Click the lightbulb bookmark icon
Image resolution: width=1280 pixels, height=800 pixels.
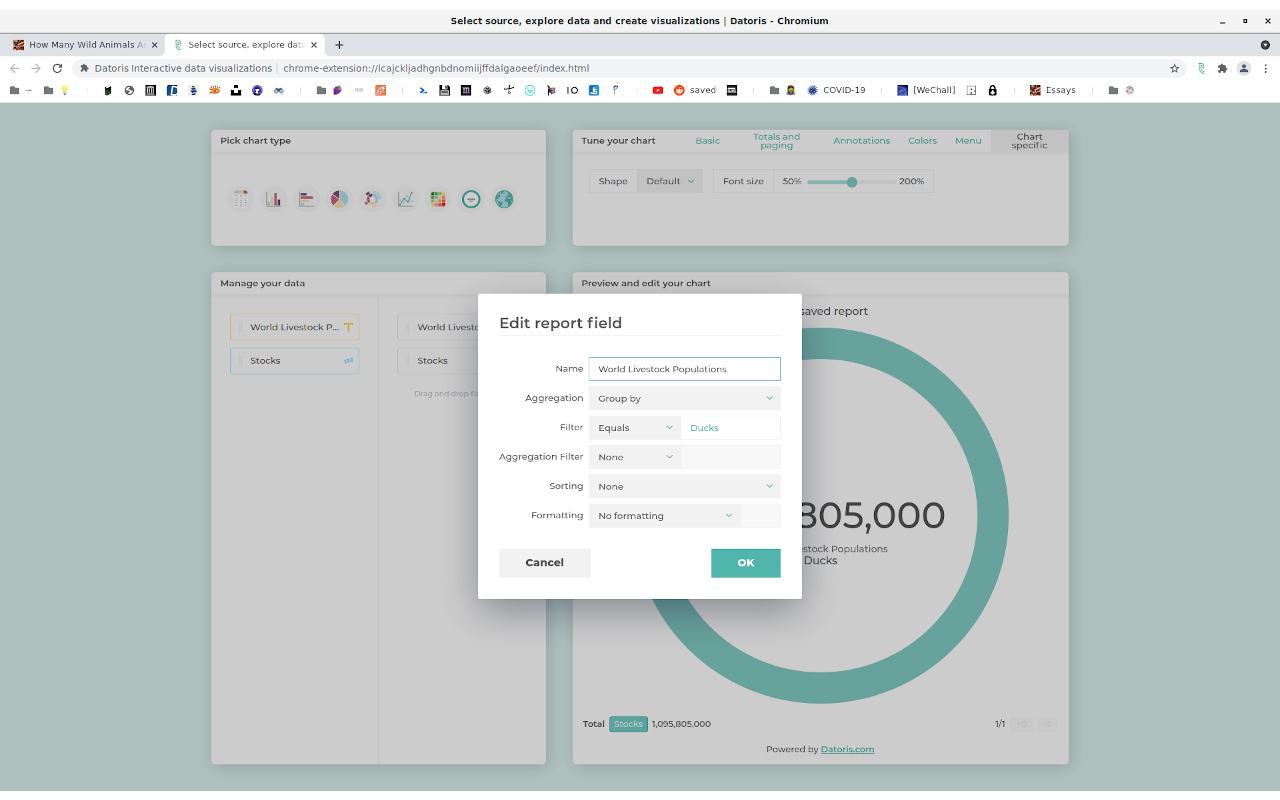tap(65, 90)
